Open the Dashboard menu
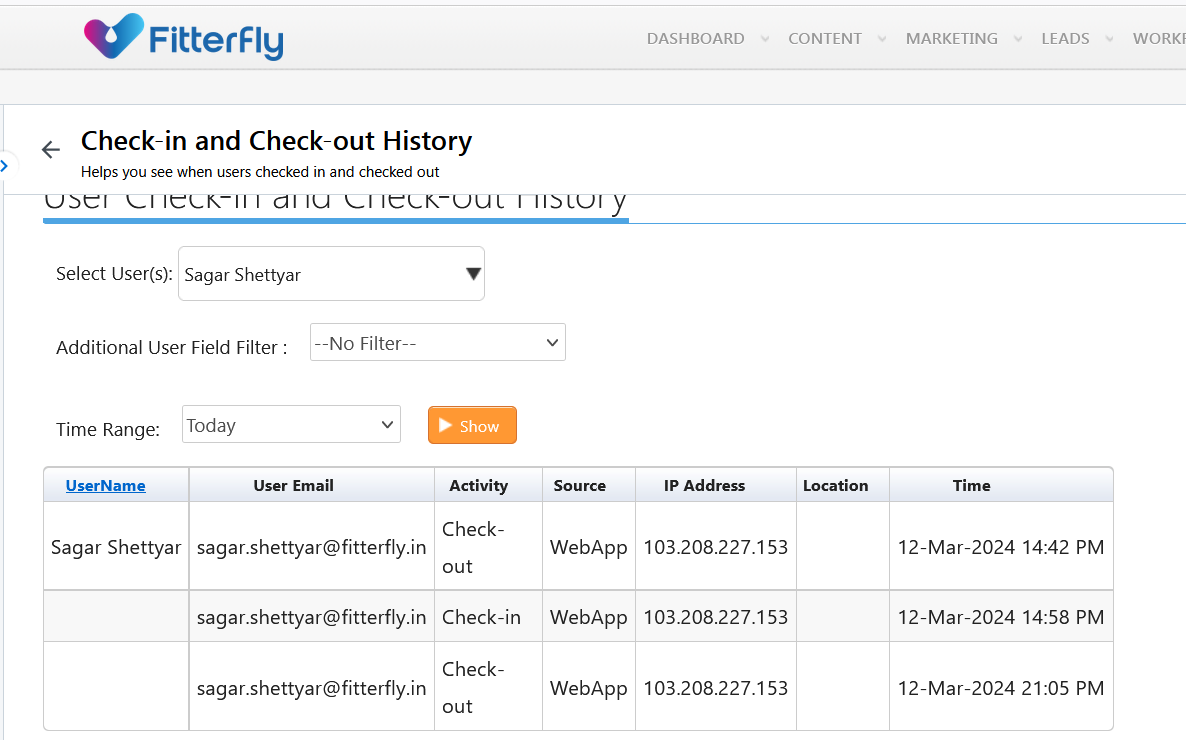This screenshot has width=1186, height=740. tap(695, 39)
